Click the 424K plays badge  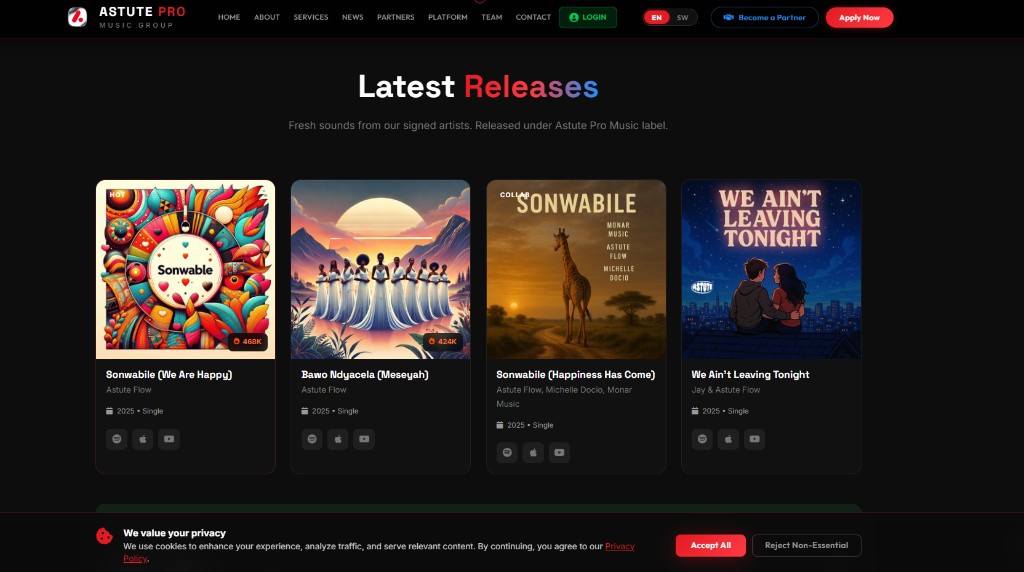coord(443,342)
